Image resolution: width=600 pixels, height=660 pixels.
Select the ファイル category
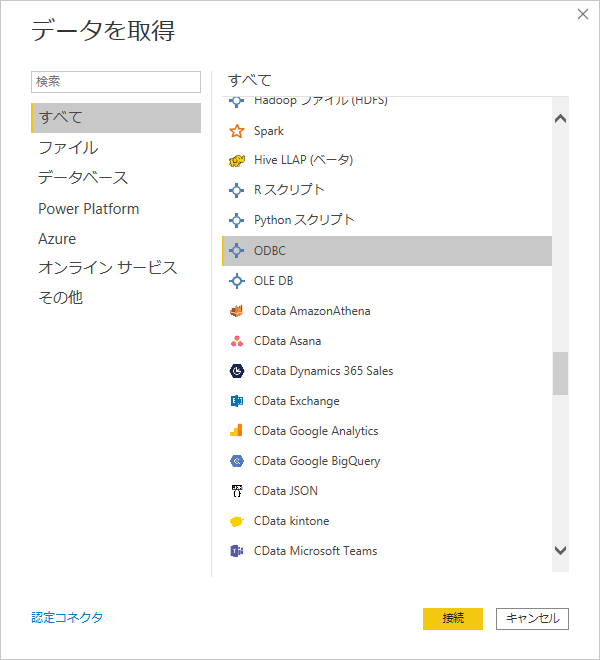(x=68, y=148)
